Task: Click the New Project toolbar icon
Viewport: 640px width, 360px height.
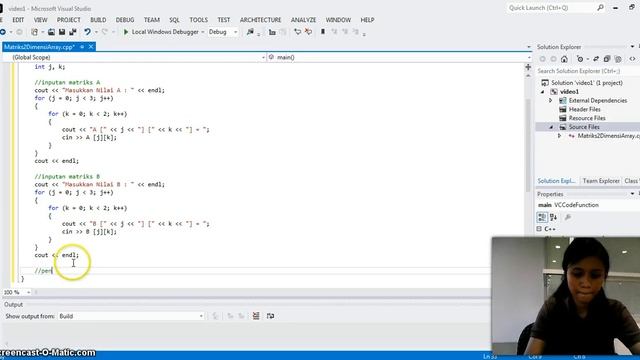Action: pyautogui.click(x=35, y=32)
